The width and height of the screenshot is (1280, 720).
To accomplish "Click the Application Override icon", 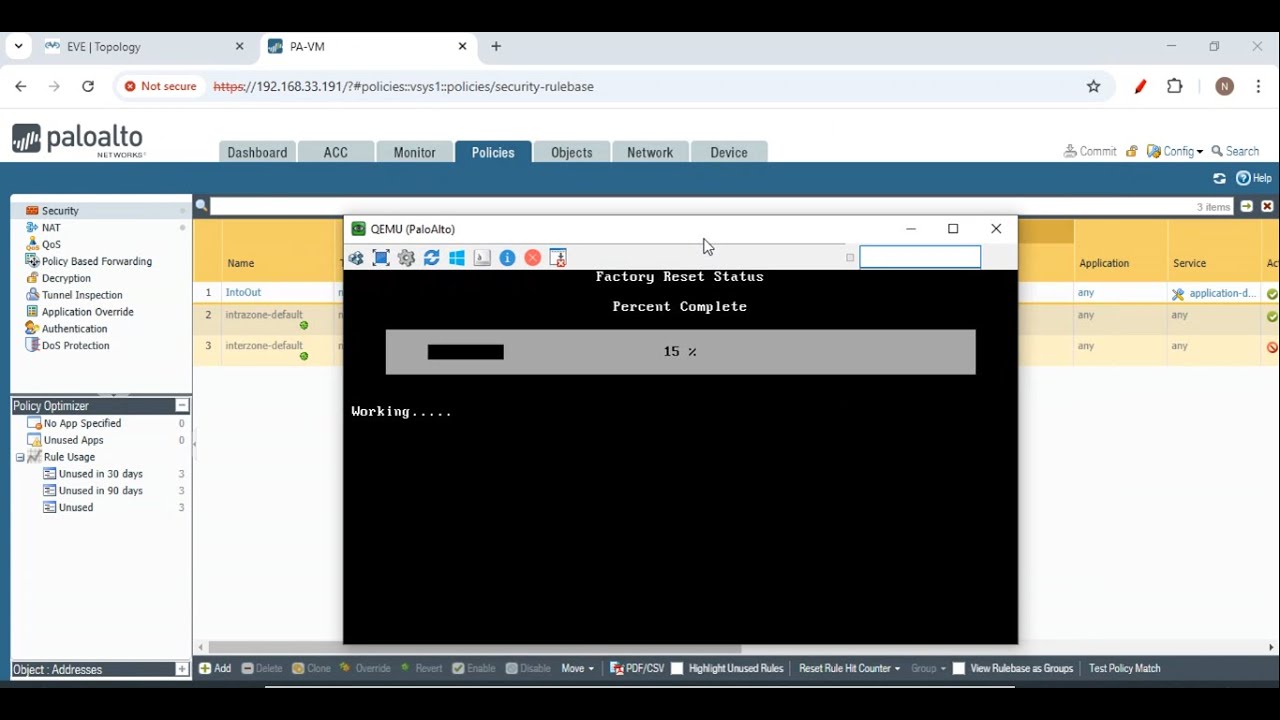I will click(x=33, y=312).
